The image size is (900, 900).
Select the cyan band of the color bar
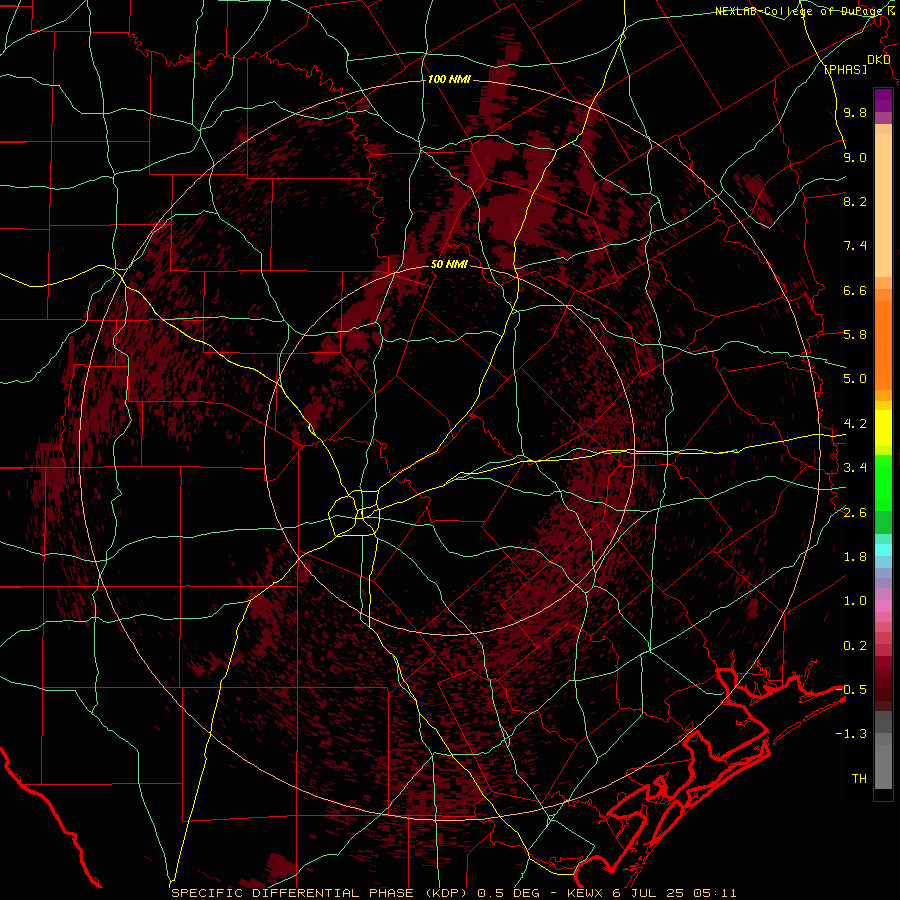(883, 550)
